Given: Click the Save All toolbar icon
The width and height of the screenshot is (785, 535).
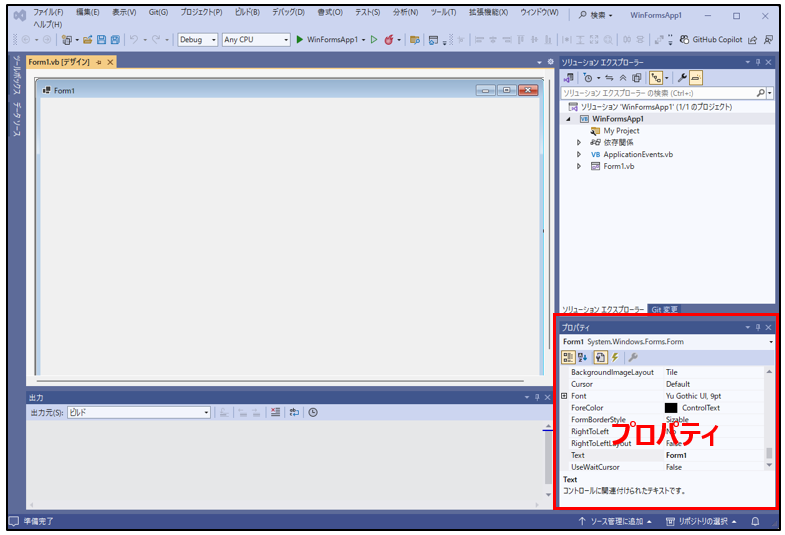Looking at the screenshot, I should pos(115,40).
